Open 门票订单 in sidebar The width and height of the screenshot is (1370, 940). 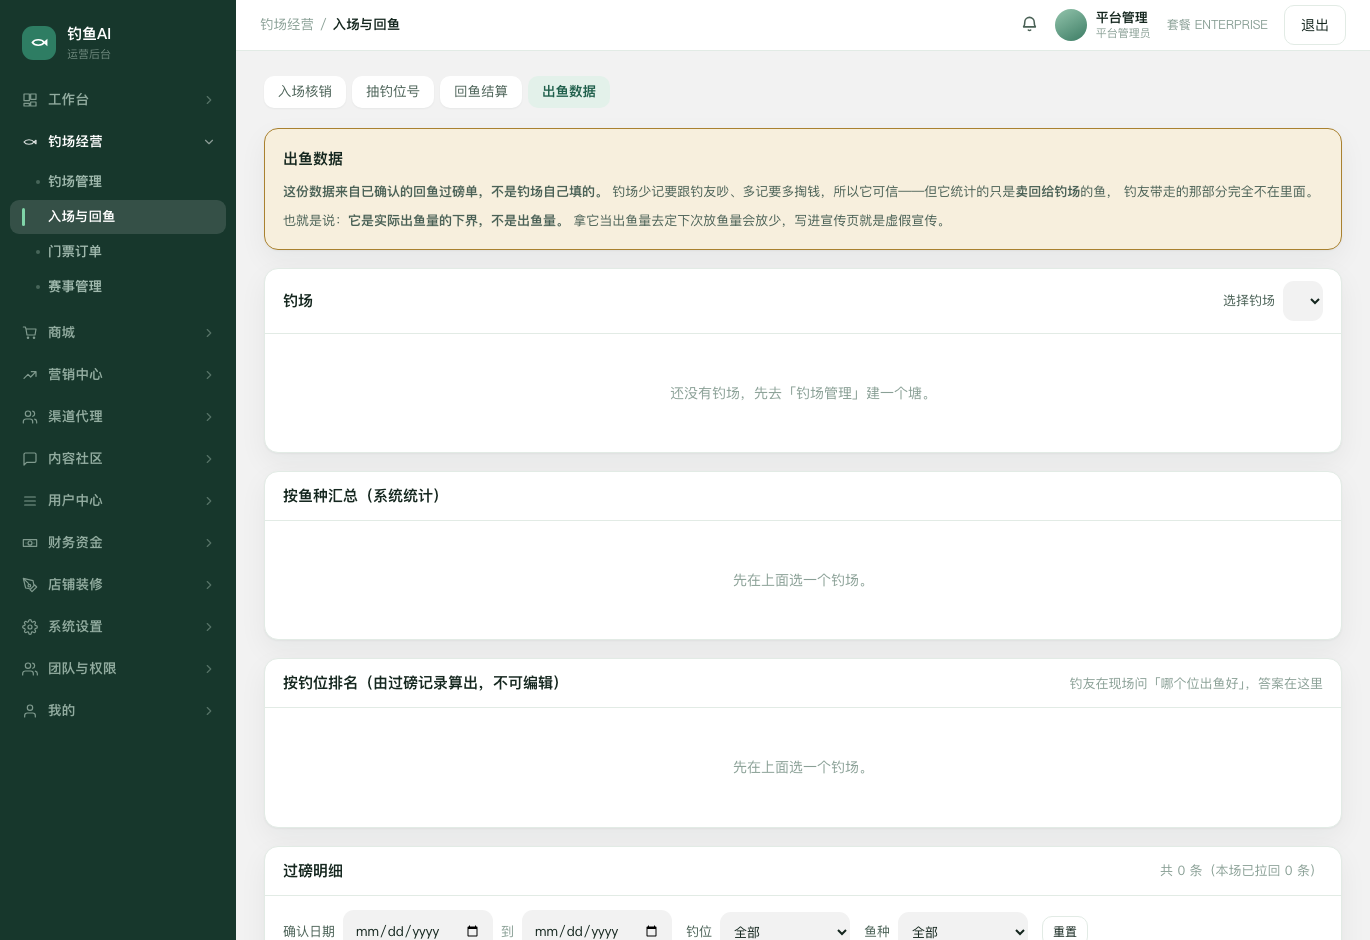118,252
